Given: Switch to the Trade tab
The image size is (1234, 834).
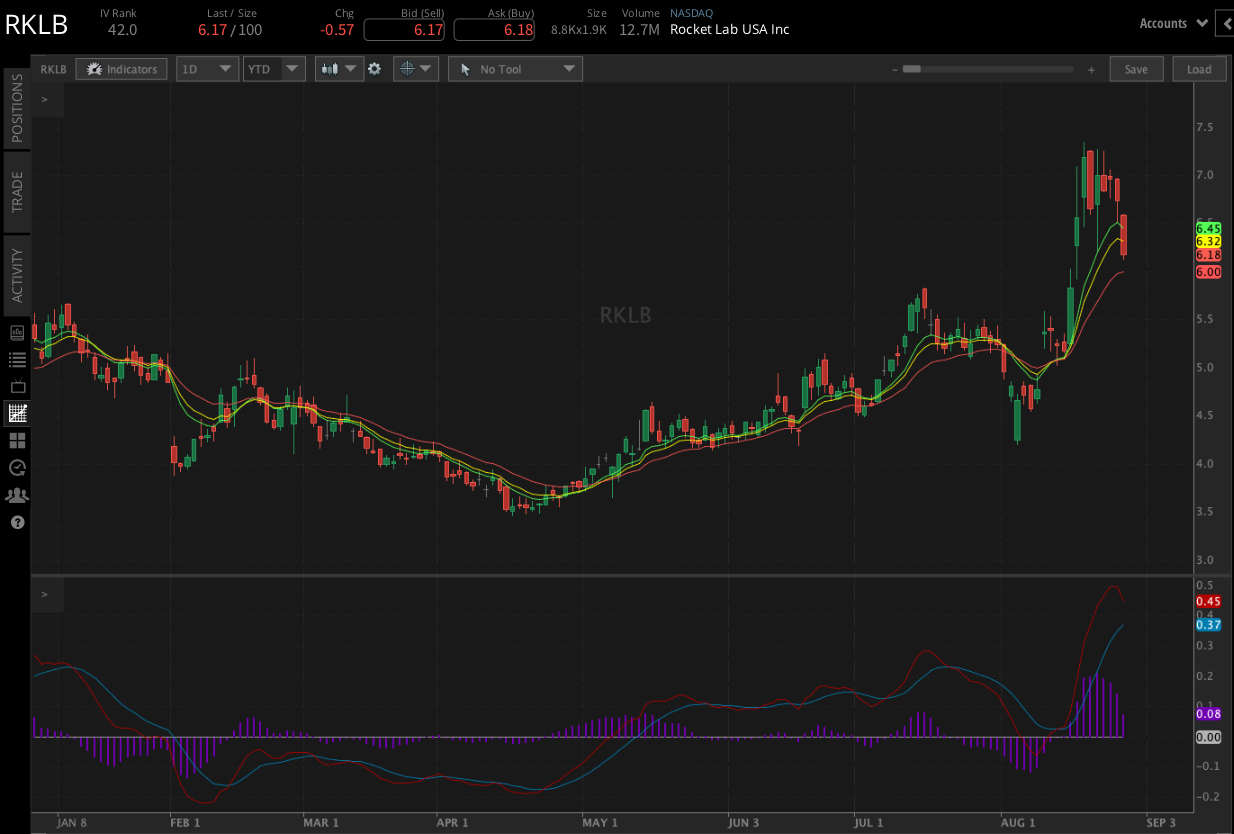Looking at the screenshot, I should [17, 191].
